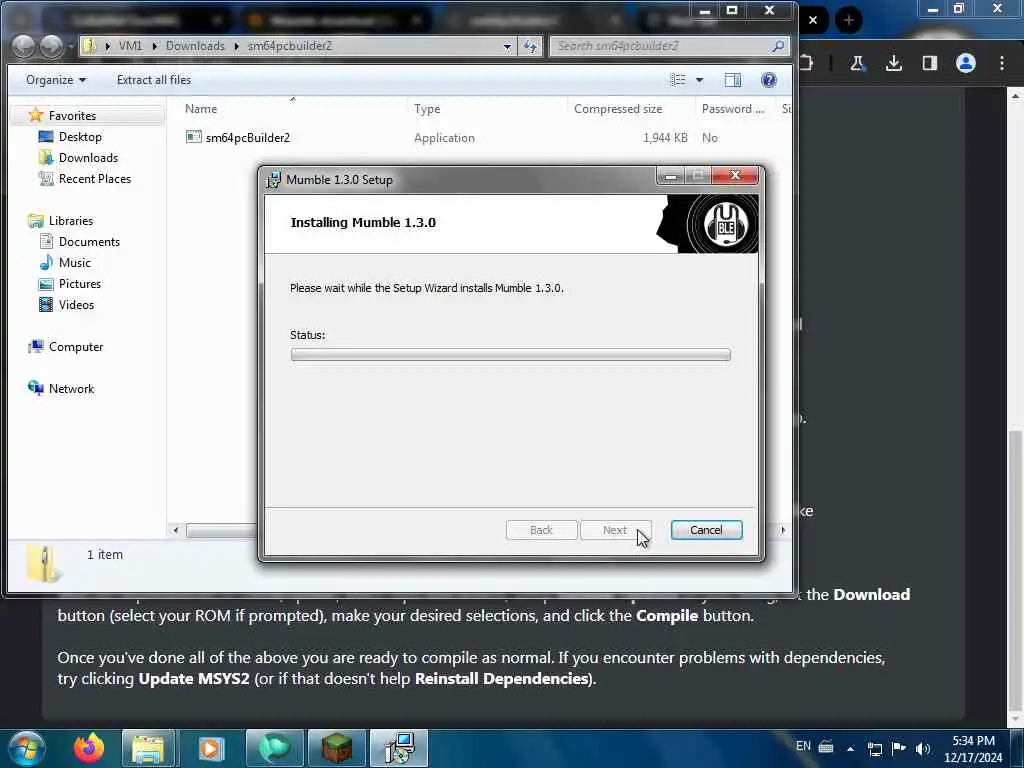Click the sm64pcBuilder2 application file icon
This screenshot has height=768, width=1024.
click(x=193, y=137)
